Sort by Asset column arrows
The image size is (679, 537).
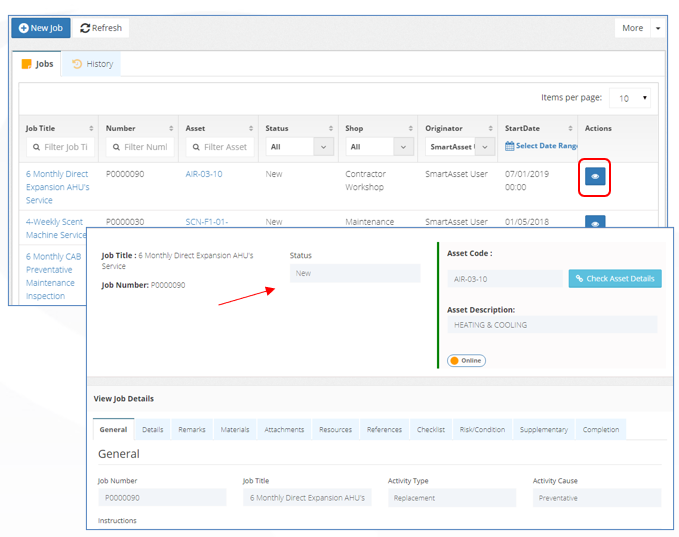point(251,128)
